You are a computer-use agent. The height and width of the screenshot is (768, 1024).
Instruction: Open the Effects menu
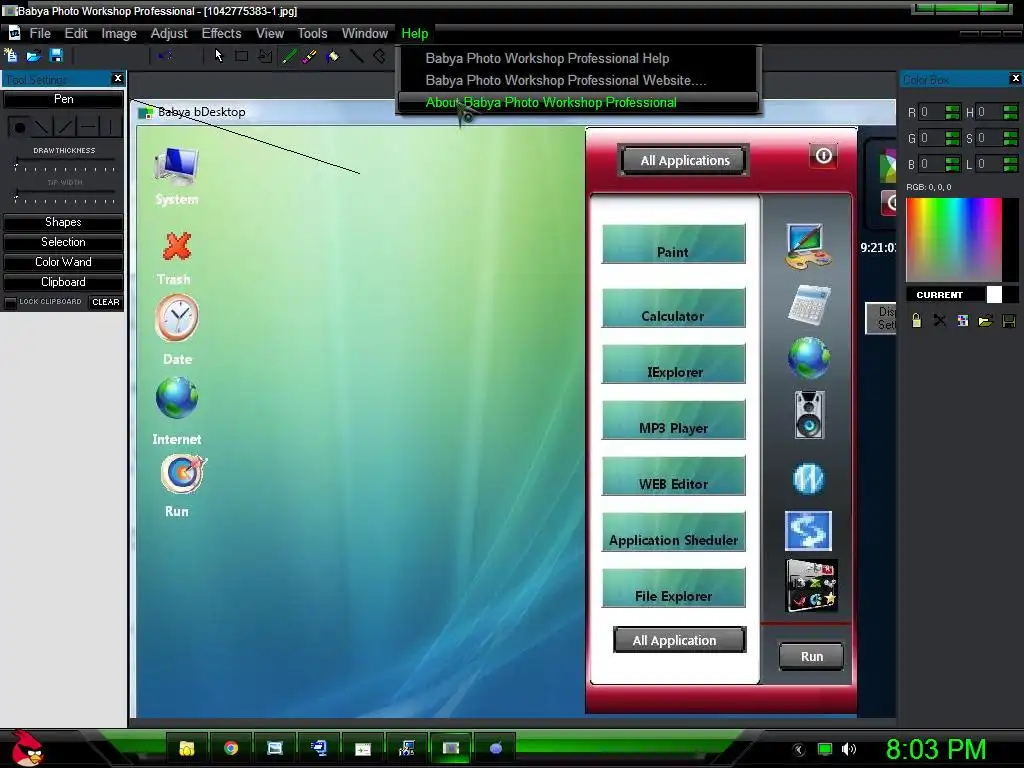click(x=221, y=33)
